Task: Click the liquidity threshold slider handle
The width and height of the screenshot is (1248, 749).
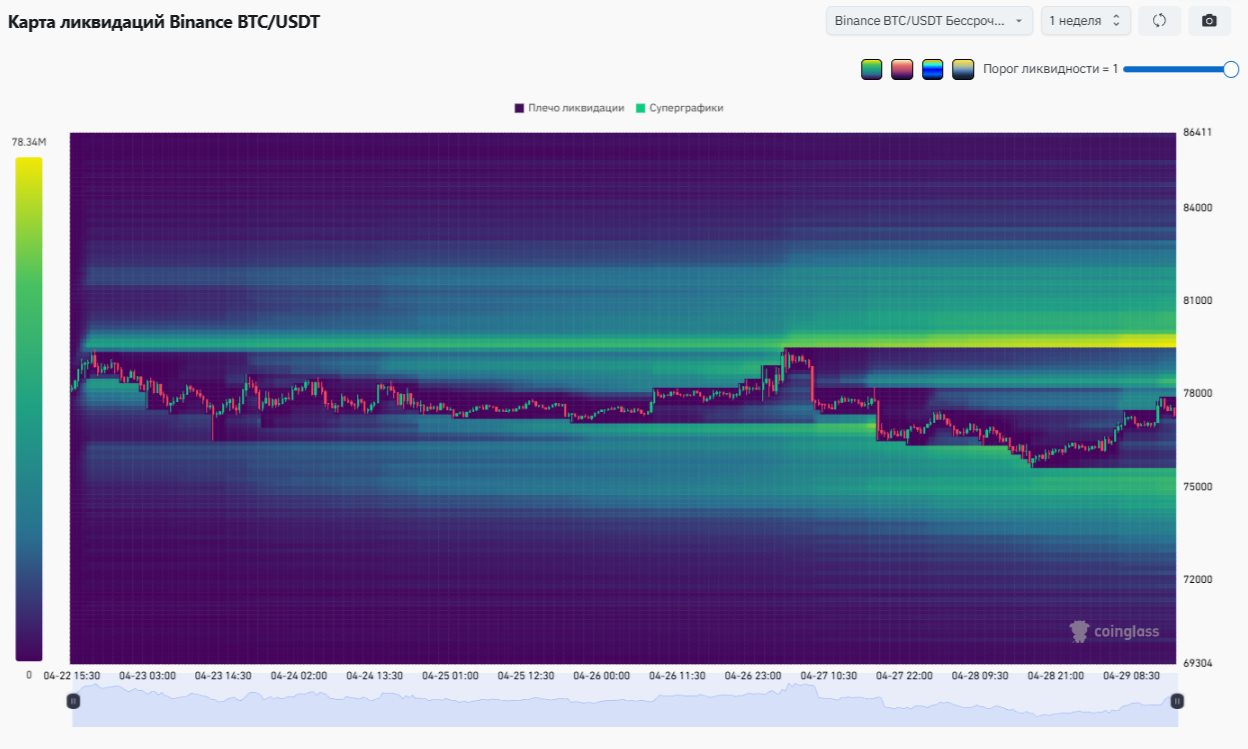Action: (1231, 69)
